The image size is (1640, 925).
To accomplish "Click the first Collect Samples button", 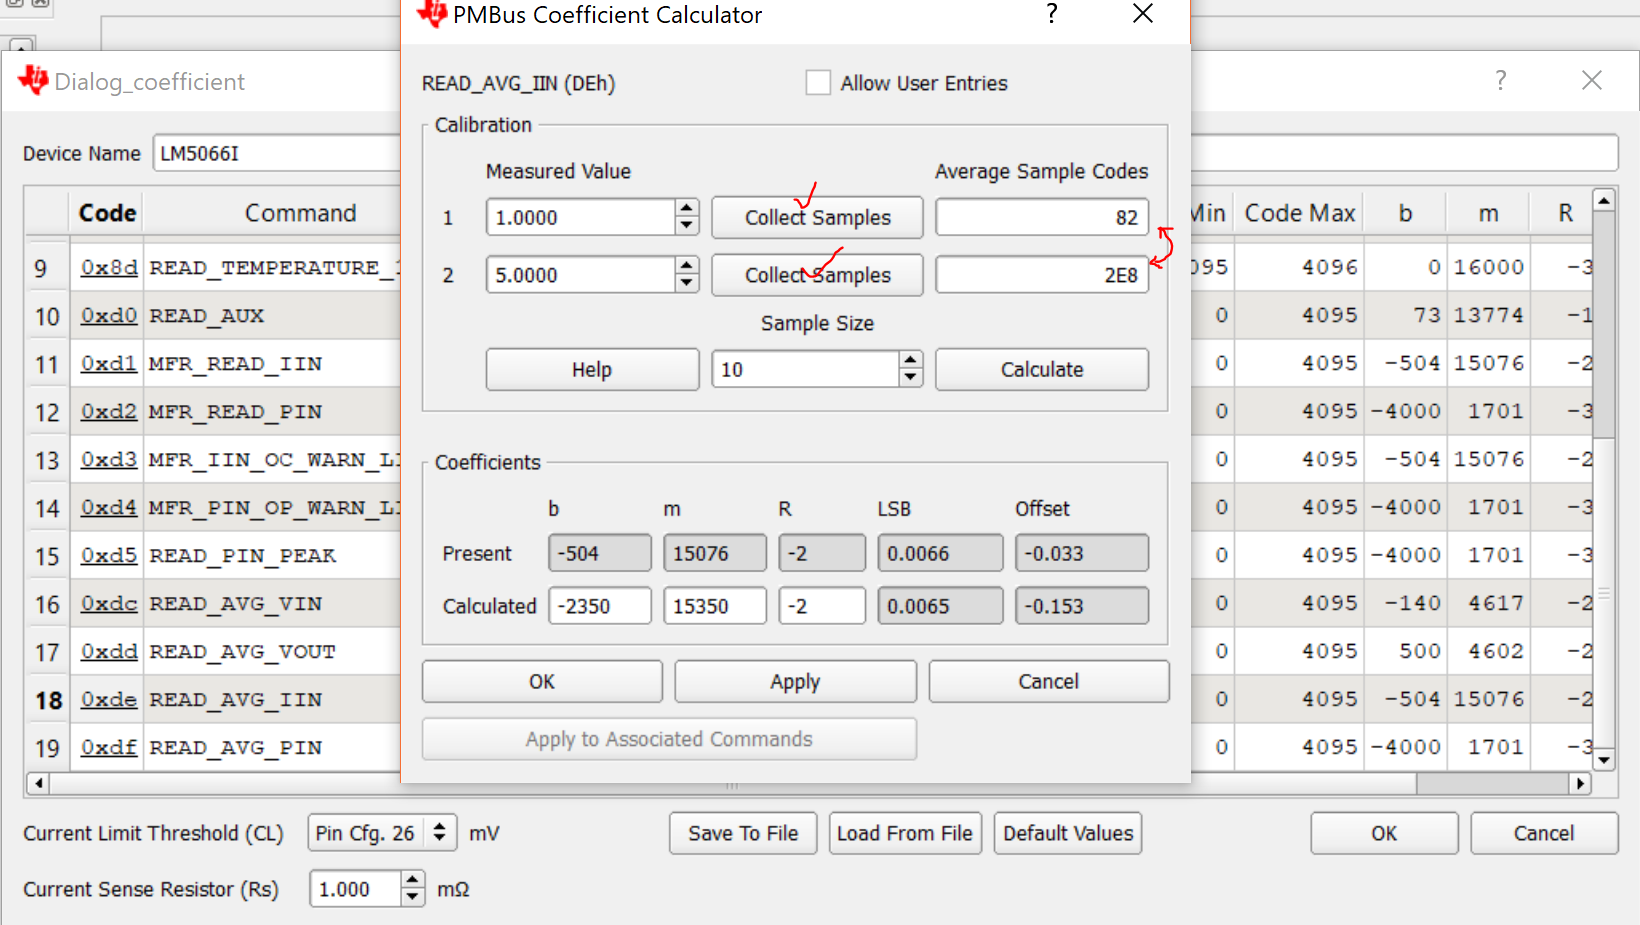I will point(817,217).
